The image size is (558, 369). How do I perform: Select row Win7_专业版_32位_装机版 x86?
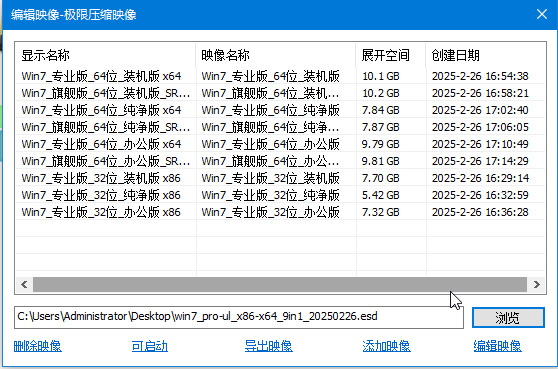tap(280, 178)
